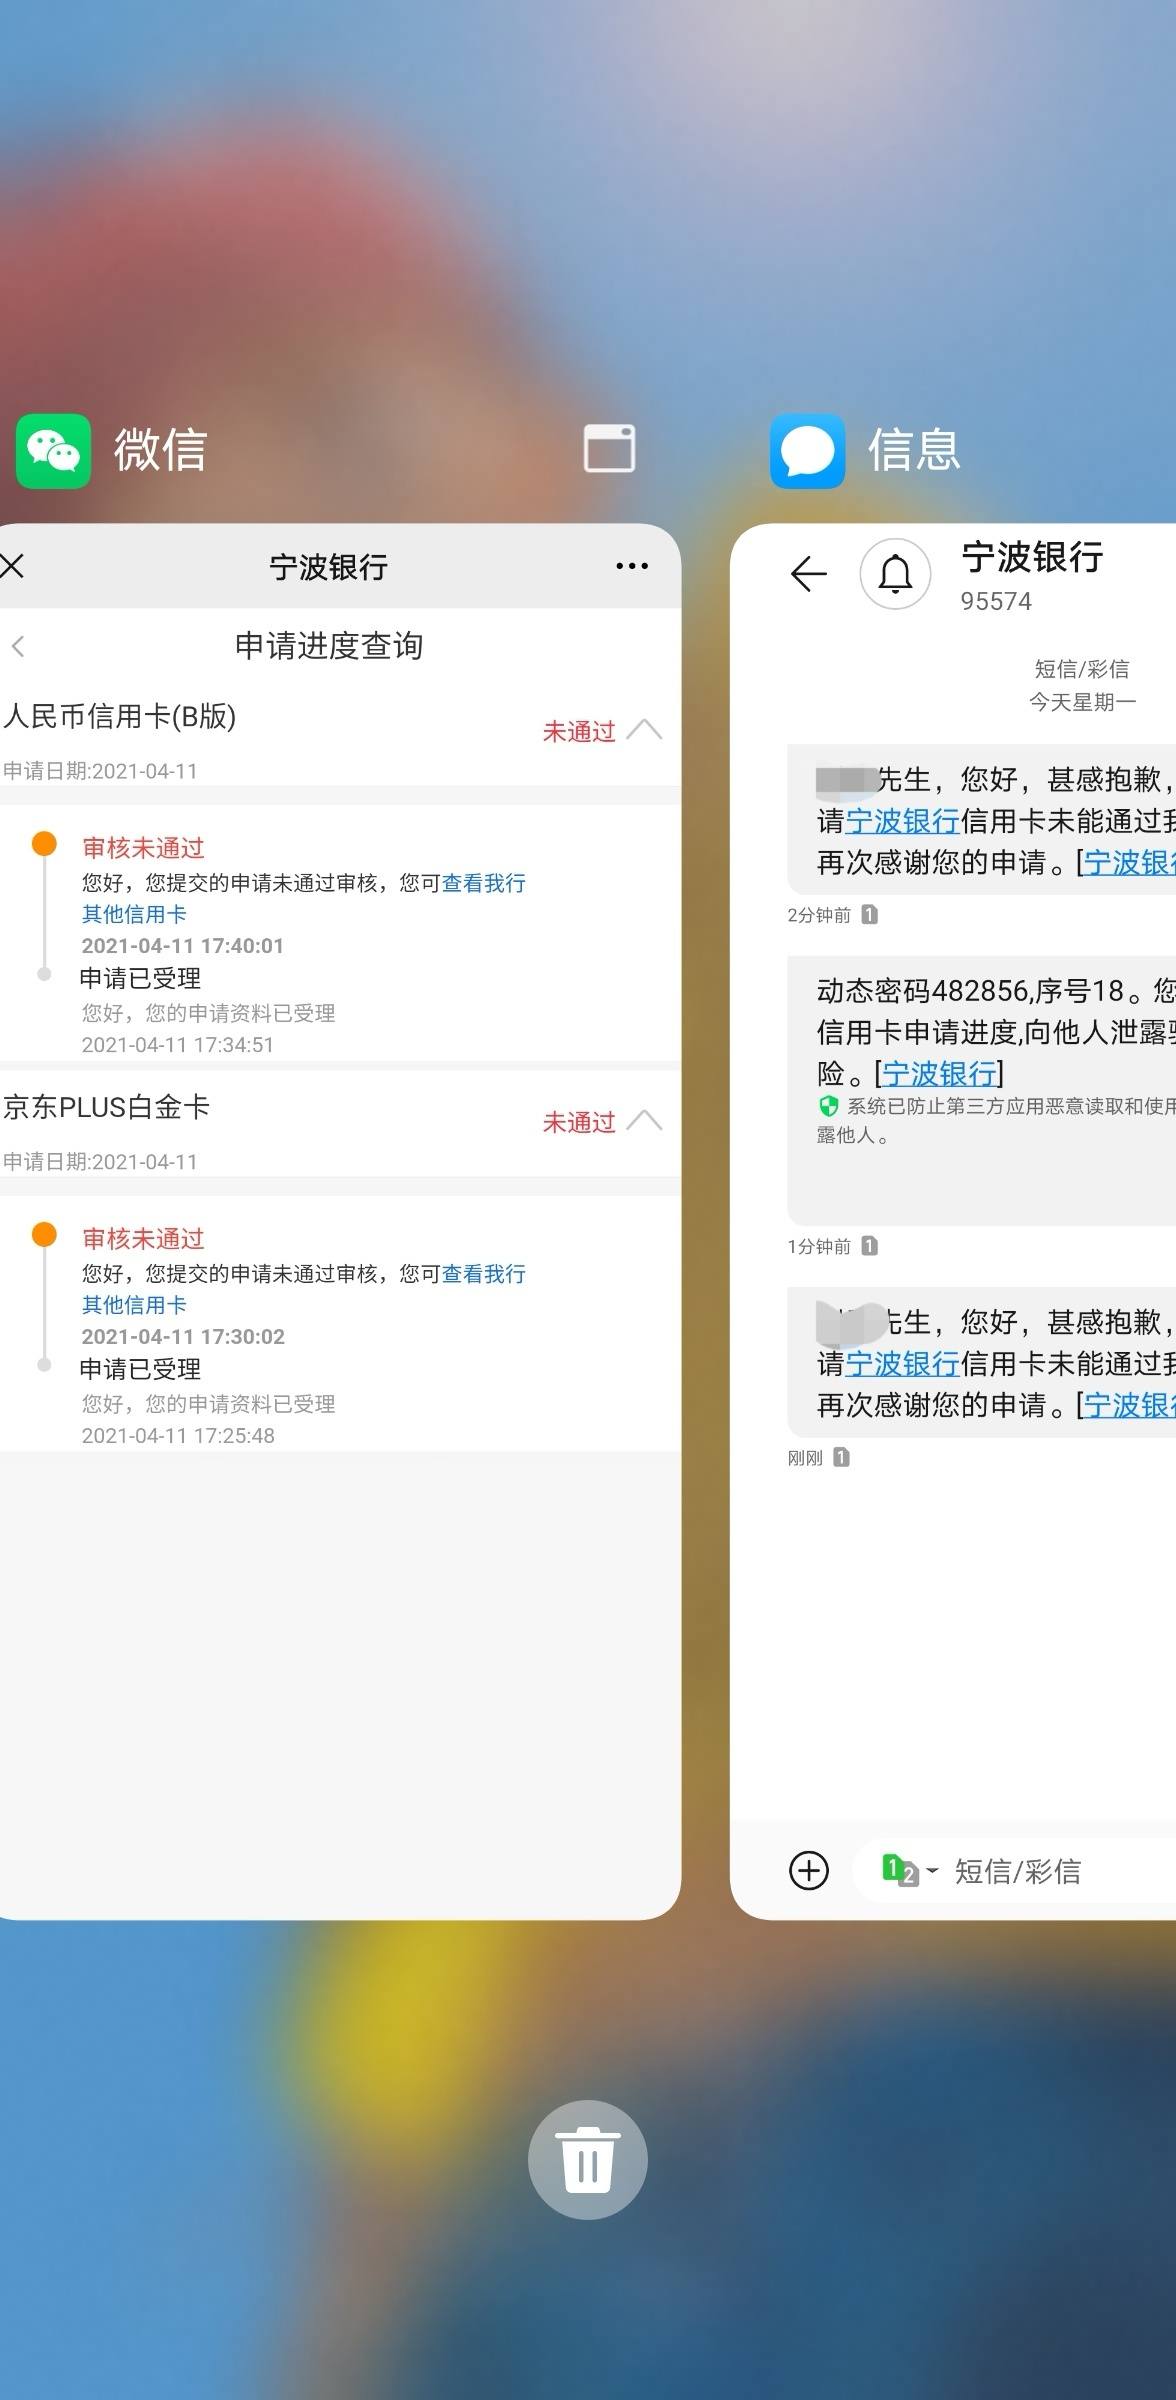Open the three-dot more menu in WeChat

click(632, 566)
